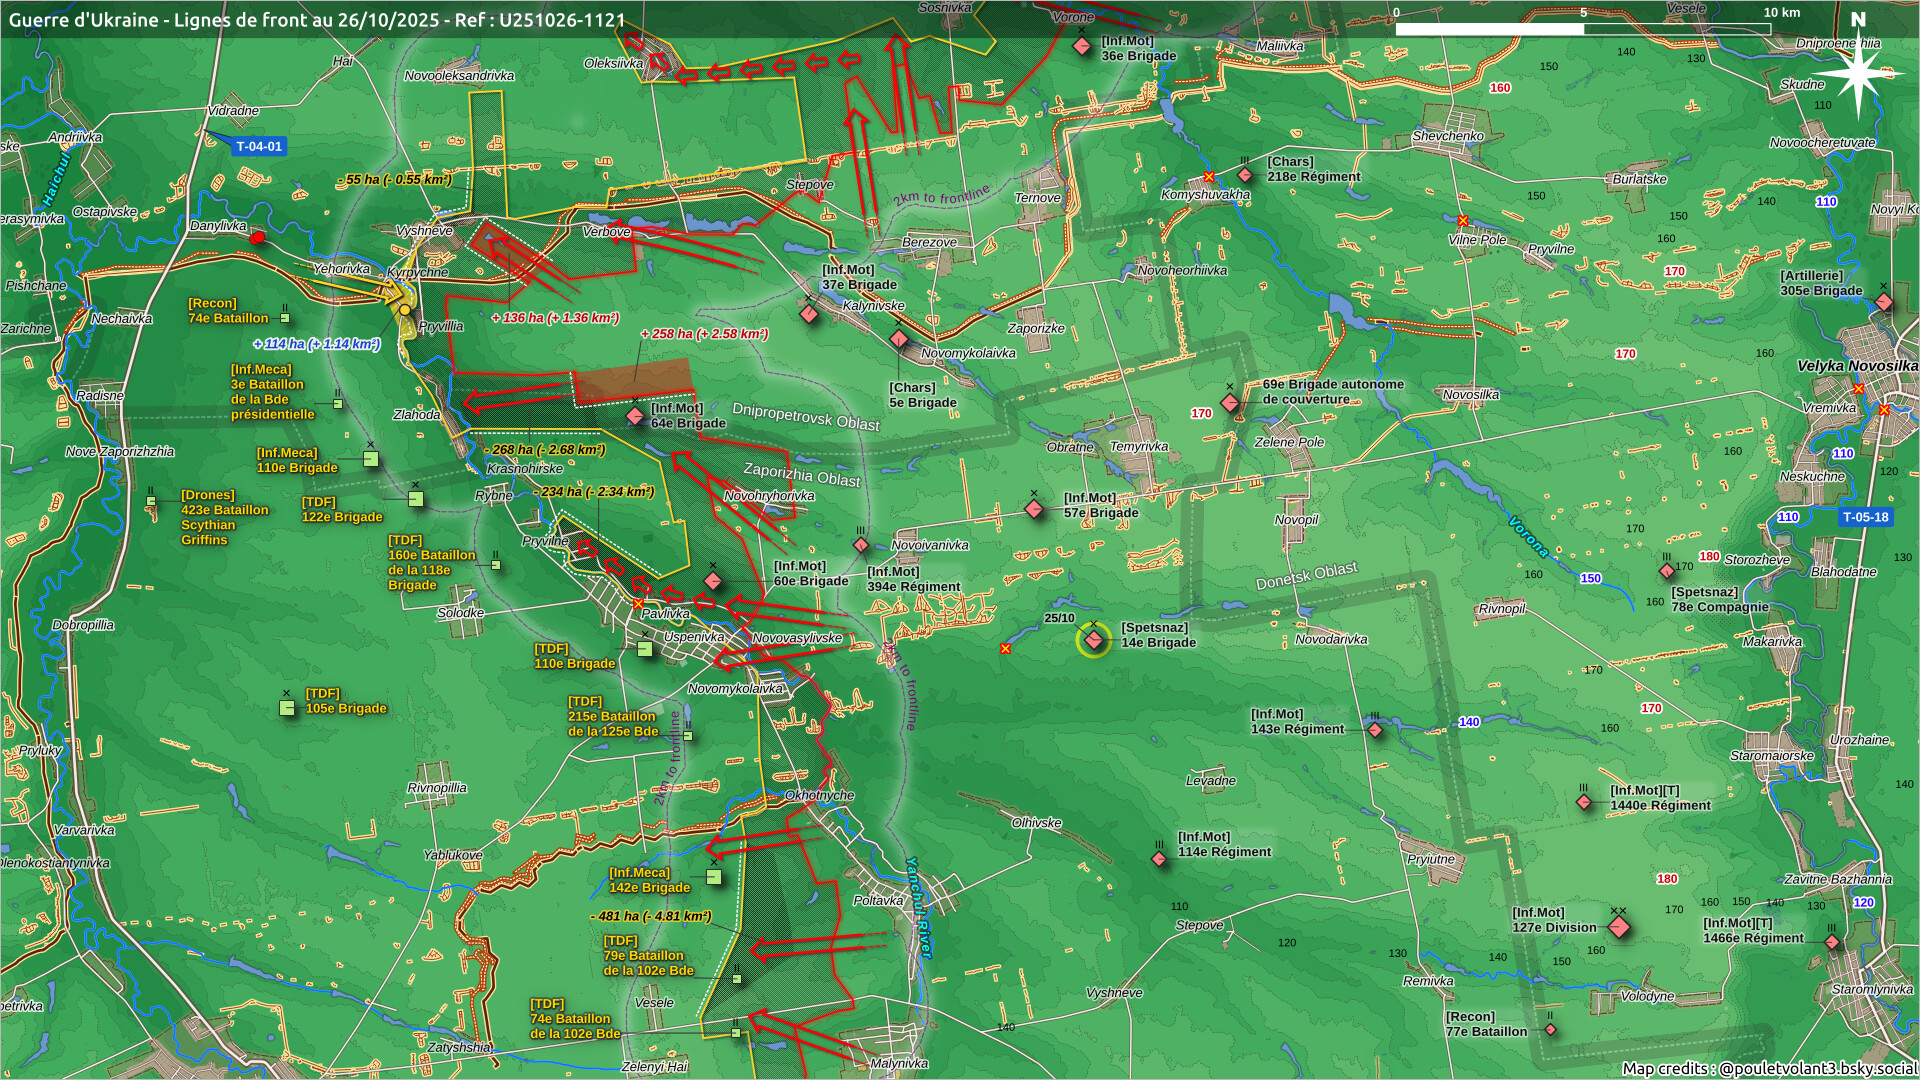Click the 25/10 date marker label

(1059, 618)
